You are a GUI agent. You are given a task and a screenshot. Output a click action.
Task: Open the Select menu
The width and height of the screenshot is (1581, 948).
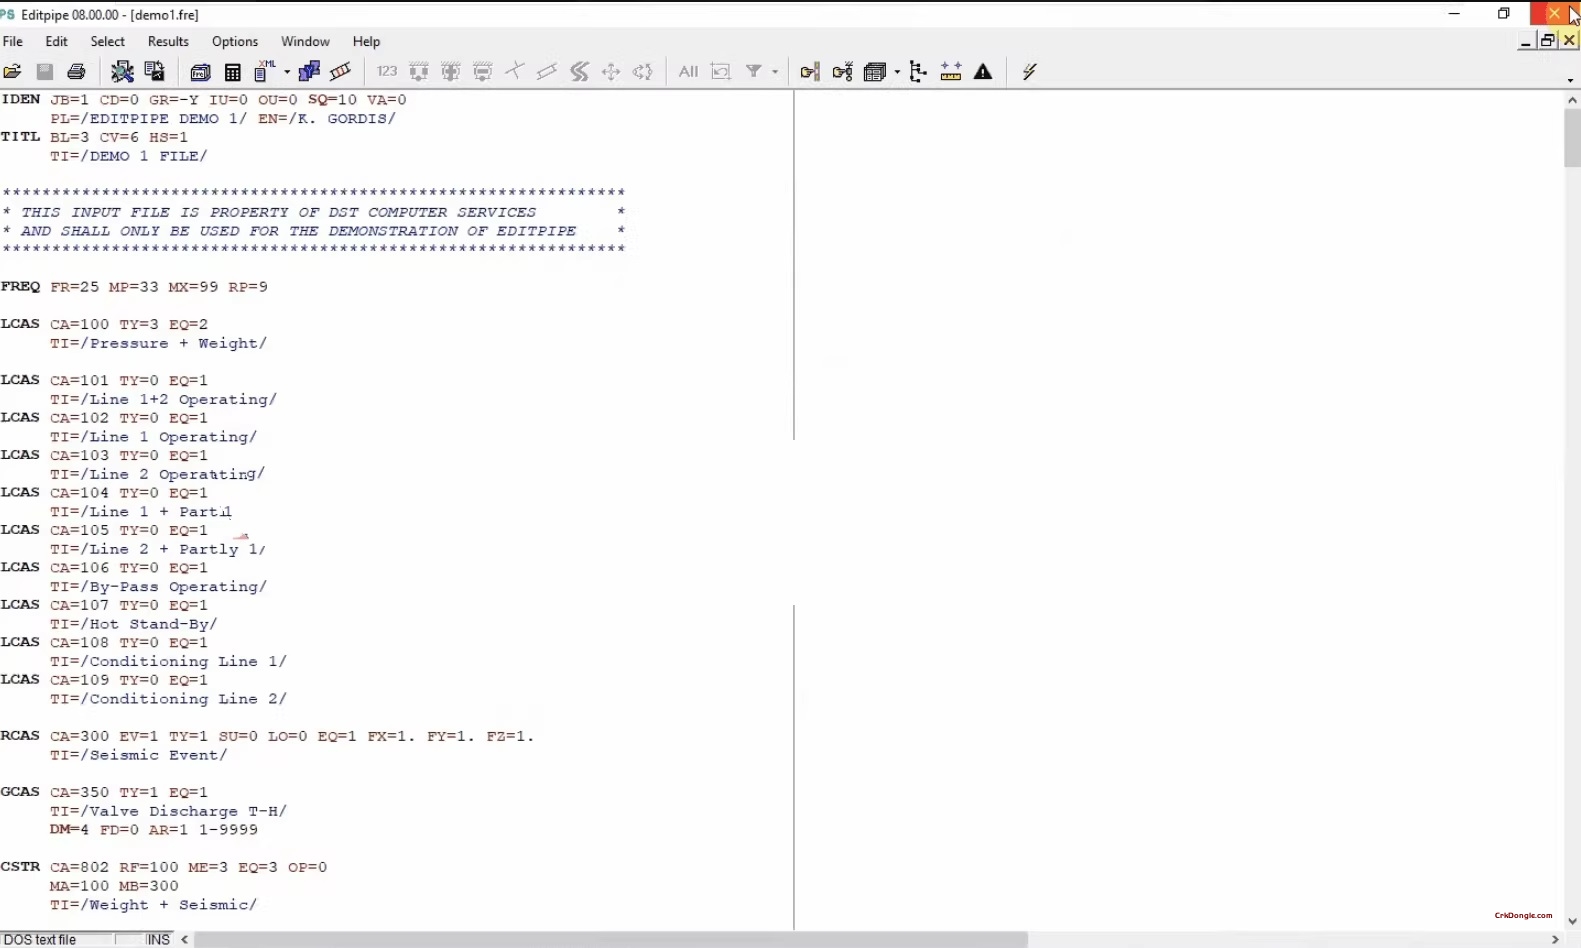coord(107,41)
